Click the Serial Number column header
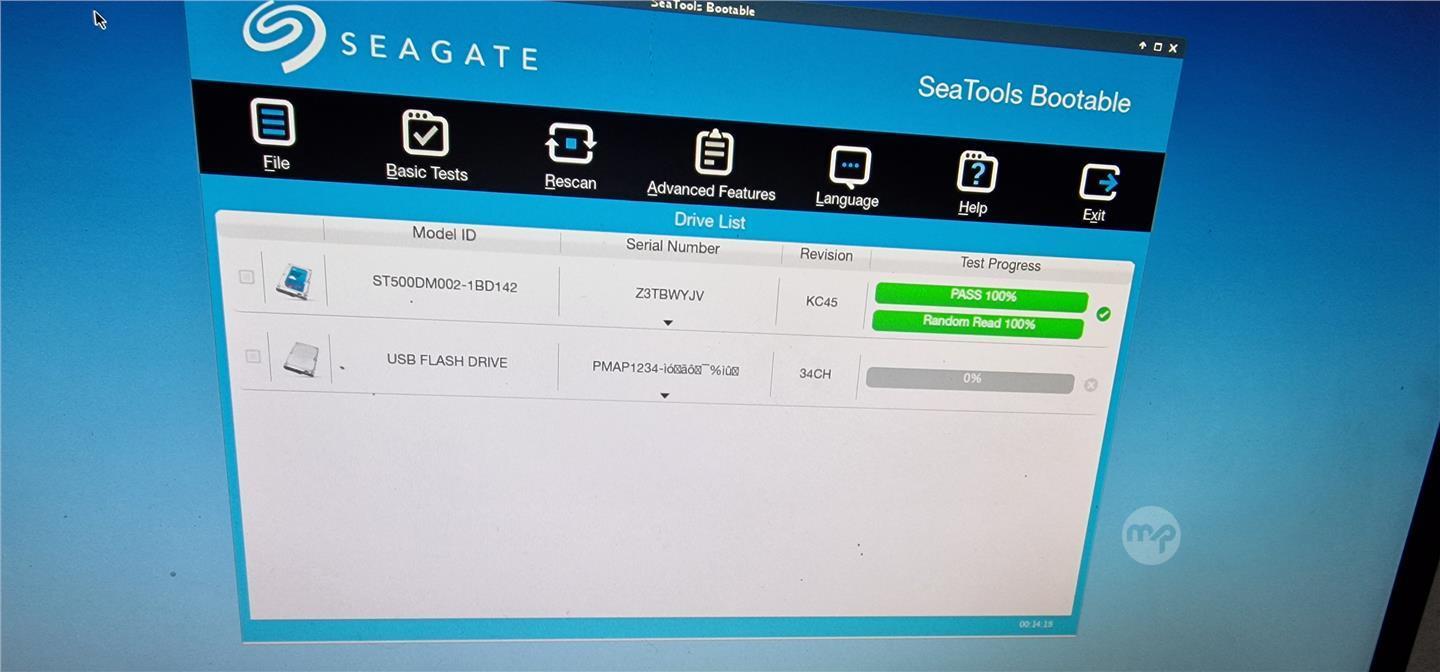The height and width of the screenshot is (672, 1440). tap(673, 246)
